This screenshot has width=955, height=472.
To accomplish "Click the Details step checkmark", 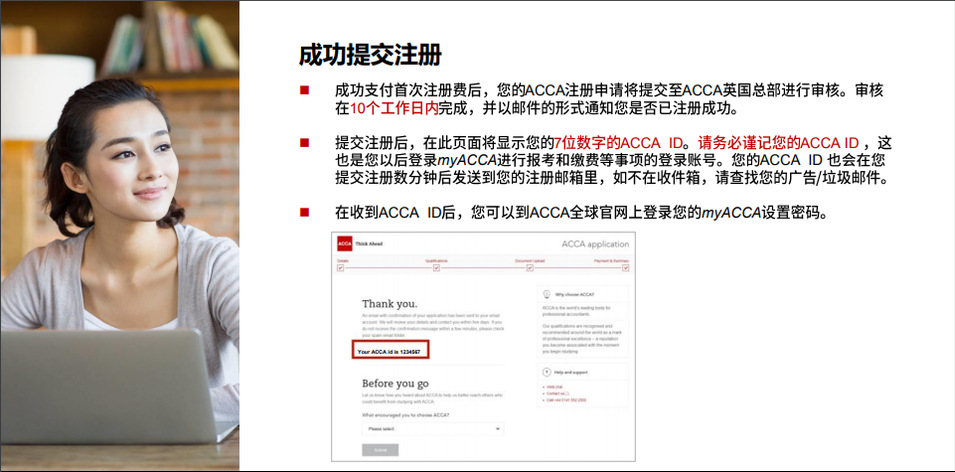I will click(x=341, y=268).
